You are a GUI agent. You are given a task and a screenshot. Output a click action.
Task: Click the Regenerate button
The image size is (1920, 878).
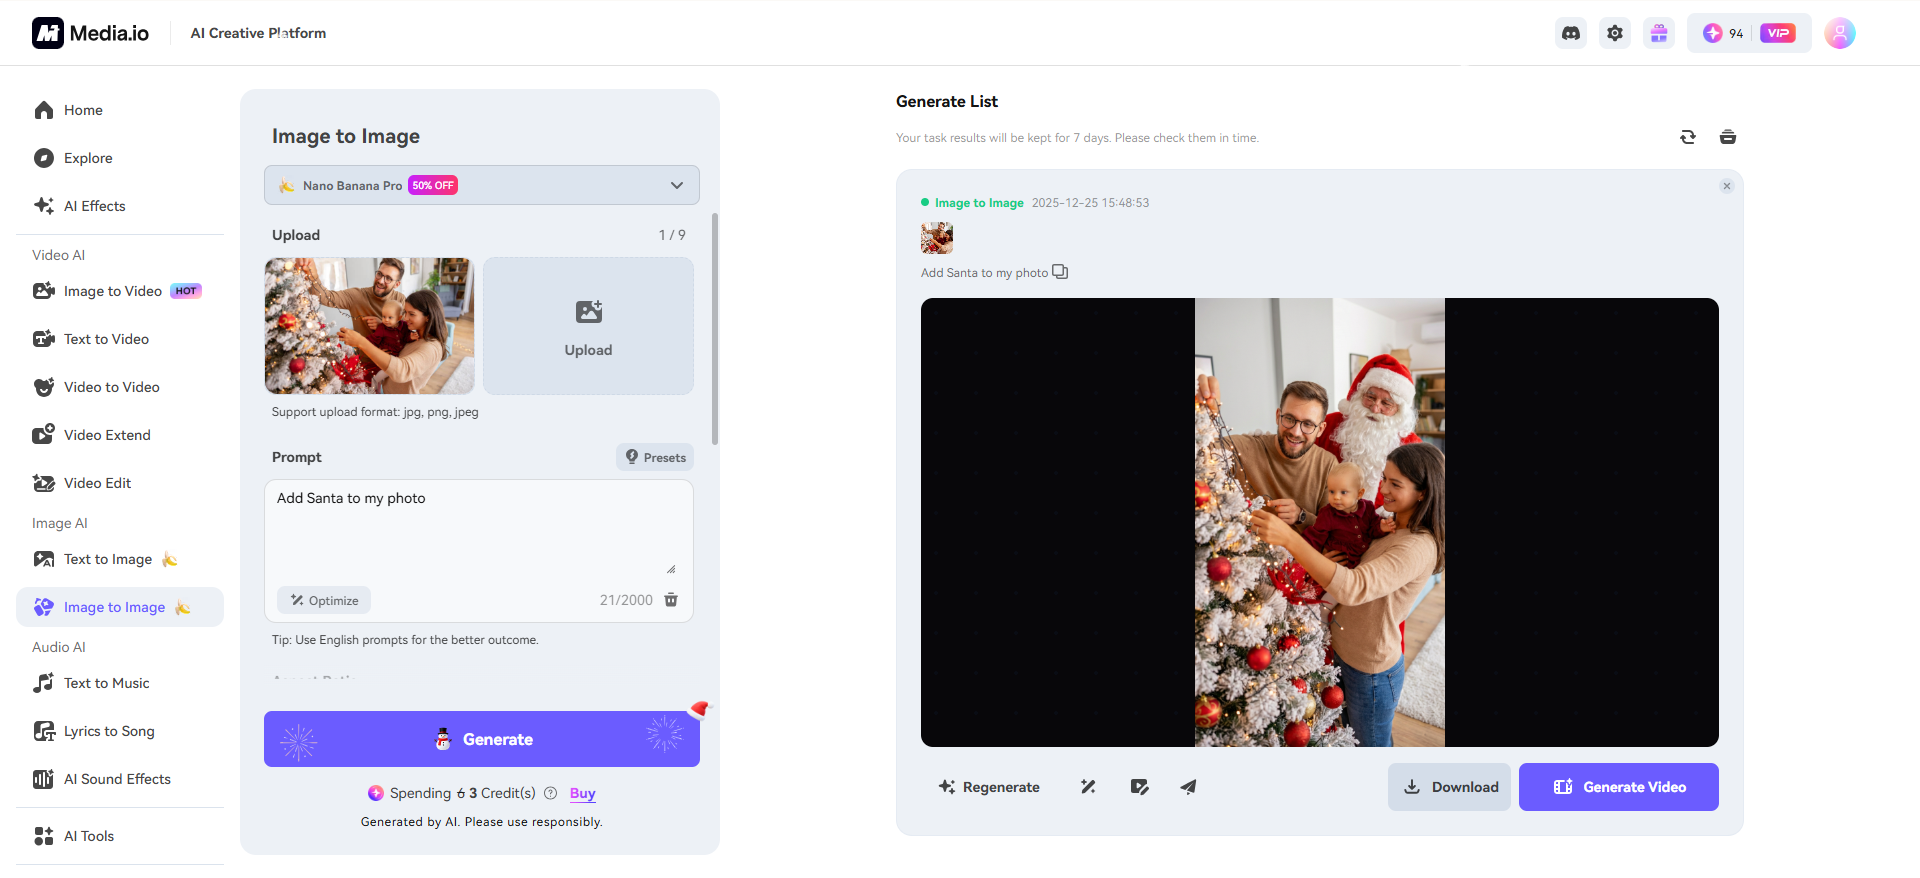pyautogui.click(x=989, y=787)
